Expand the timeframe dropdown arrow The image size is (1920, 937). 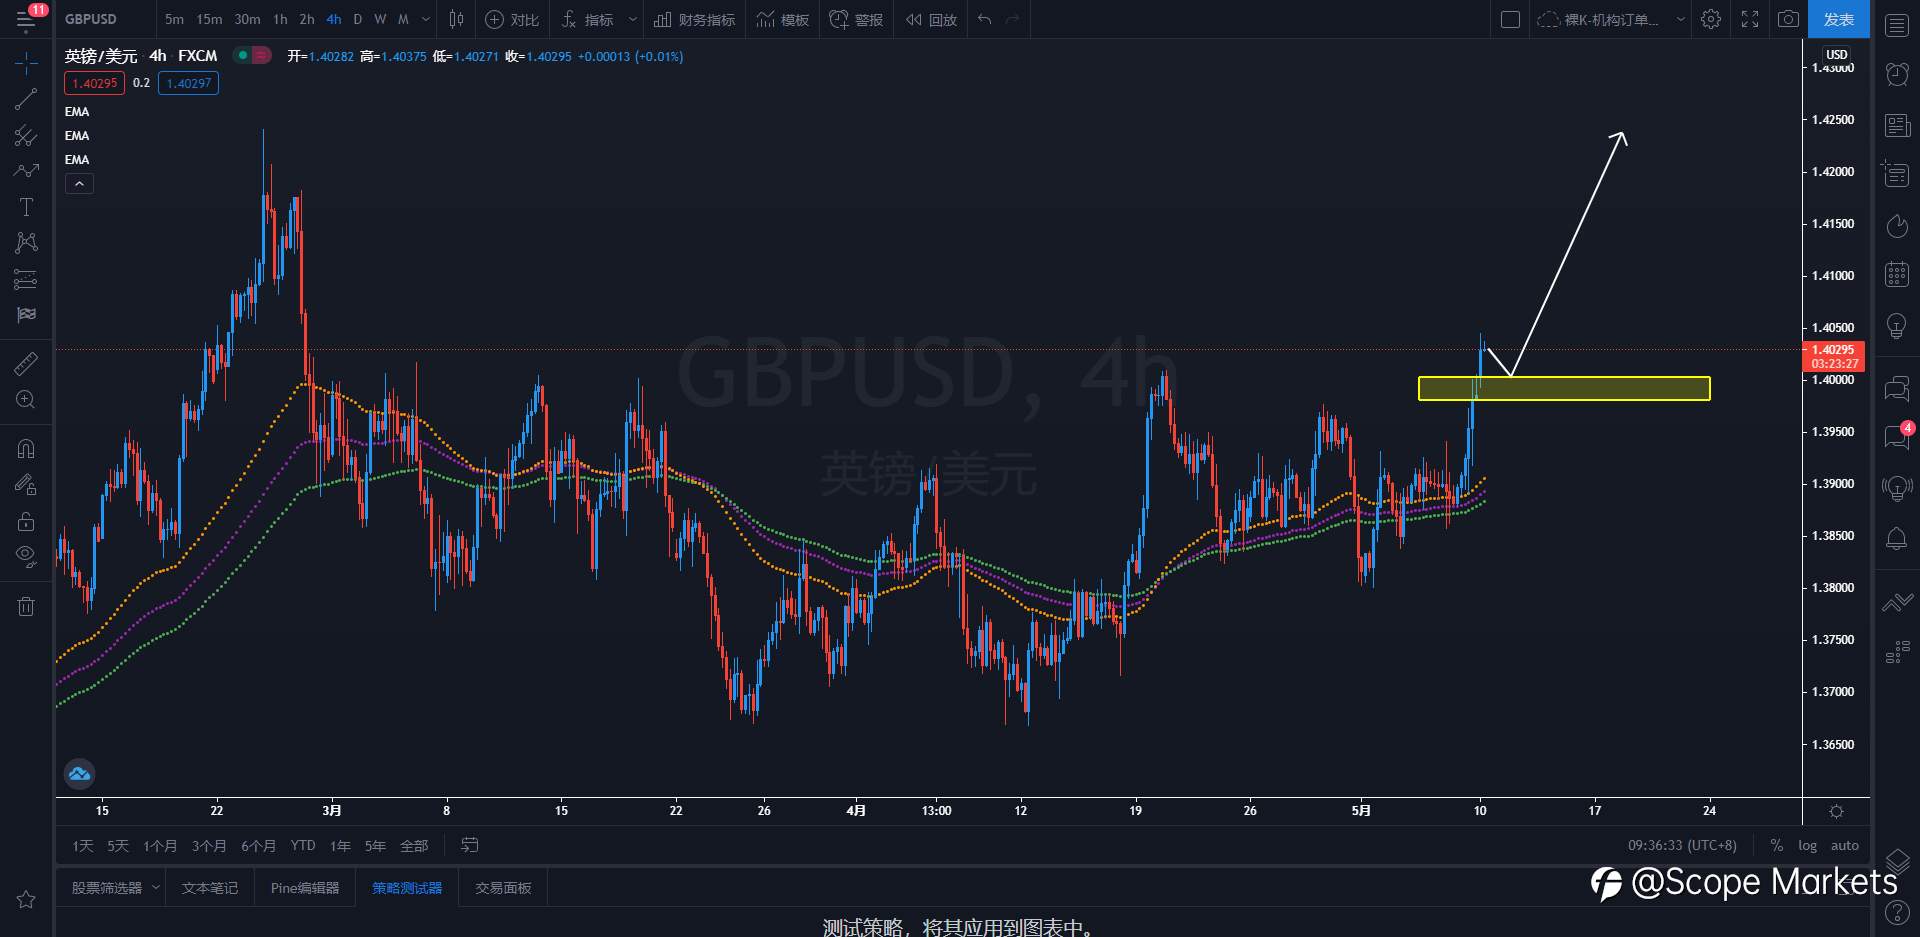(426, 19)
